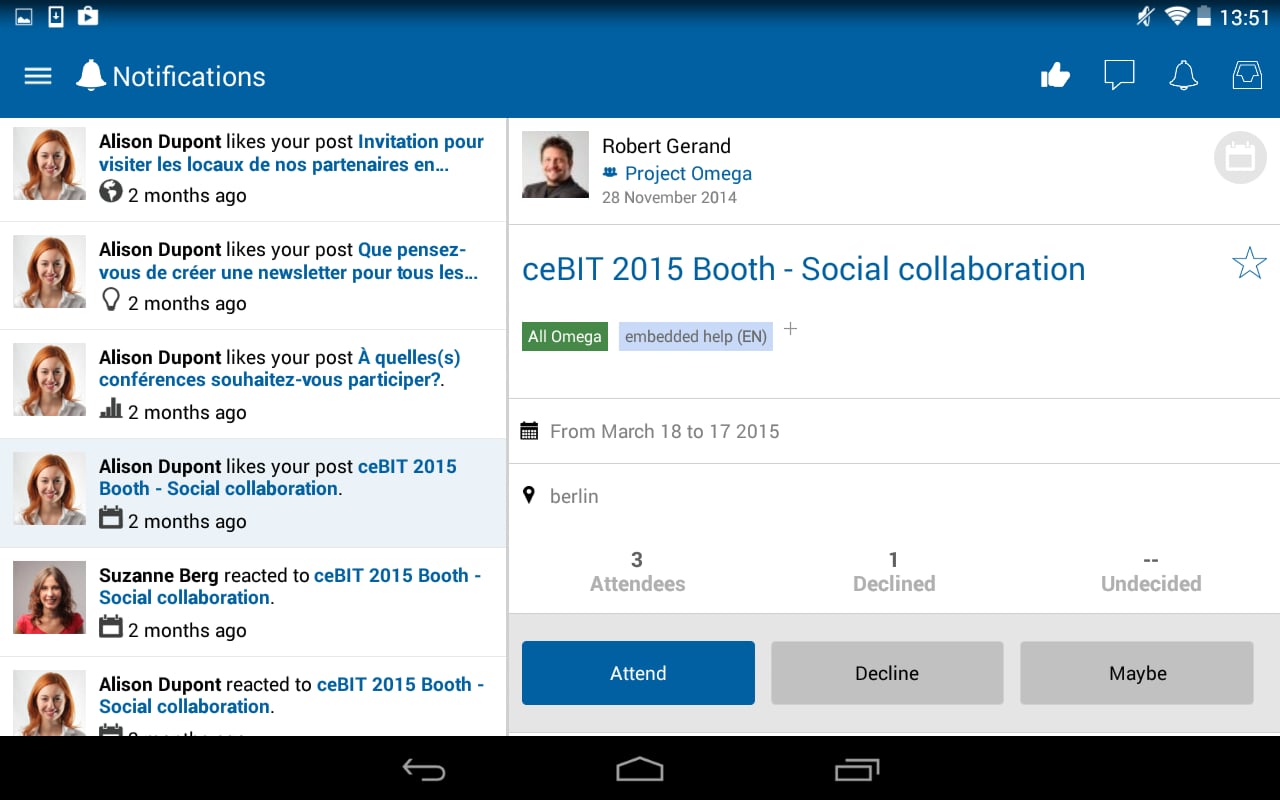This screenshot has width=1280, height=800.
Task: Tap the round calendar event badge icon
Action: tap(1240, 158)
